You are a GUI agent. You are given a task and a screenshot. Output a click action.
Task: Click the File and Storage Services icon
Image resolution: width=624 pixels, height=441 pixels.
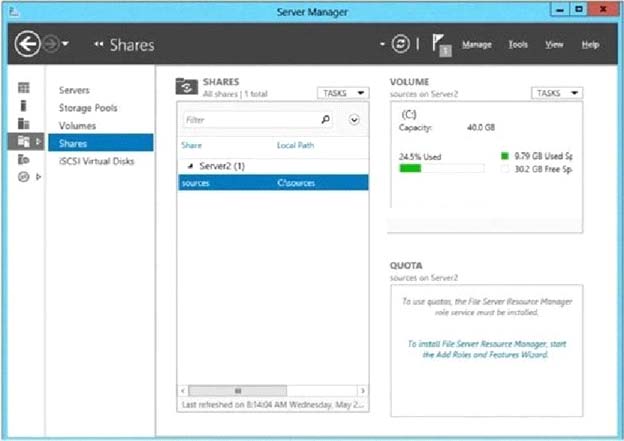[x=24, y=142]
